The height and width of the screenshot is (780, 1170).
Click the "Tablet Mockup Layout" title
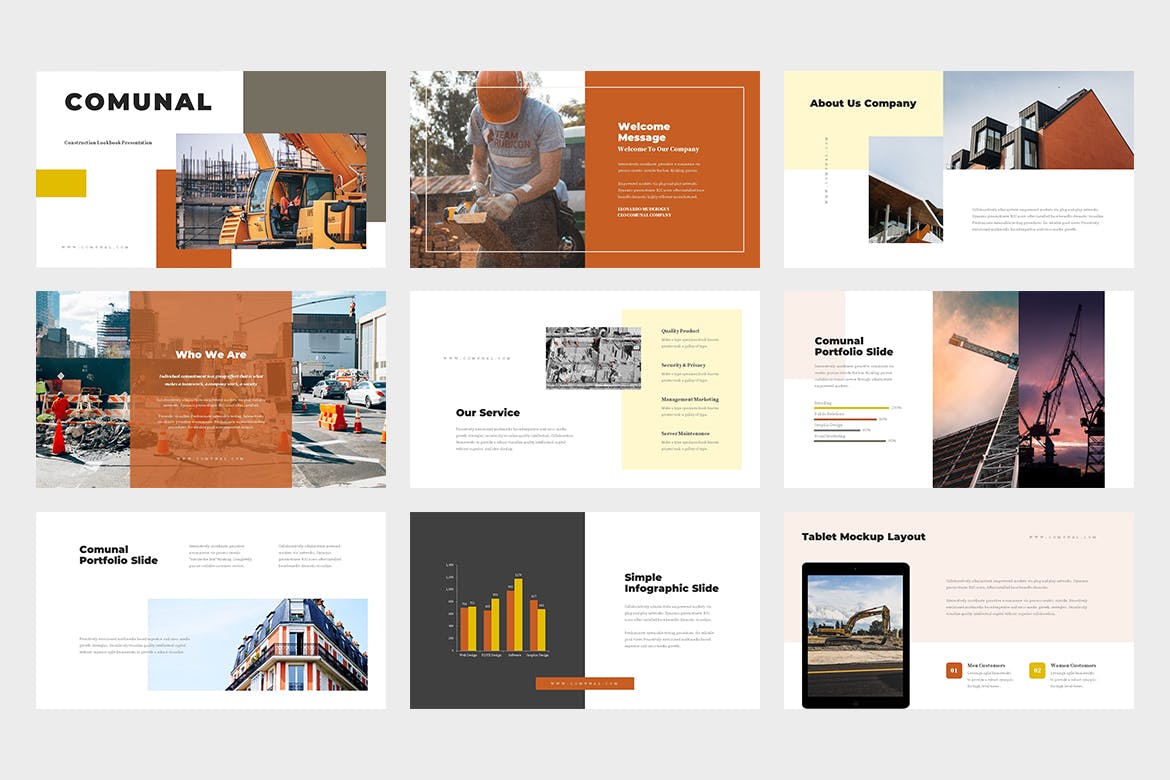pos(864,536)
